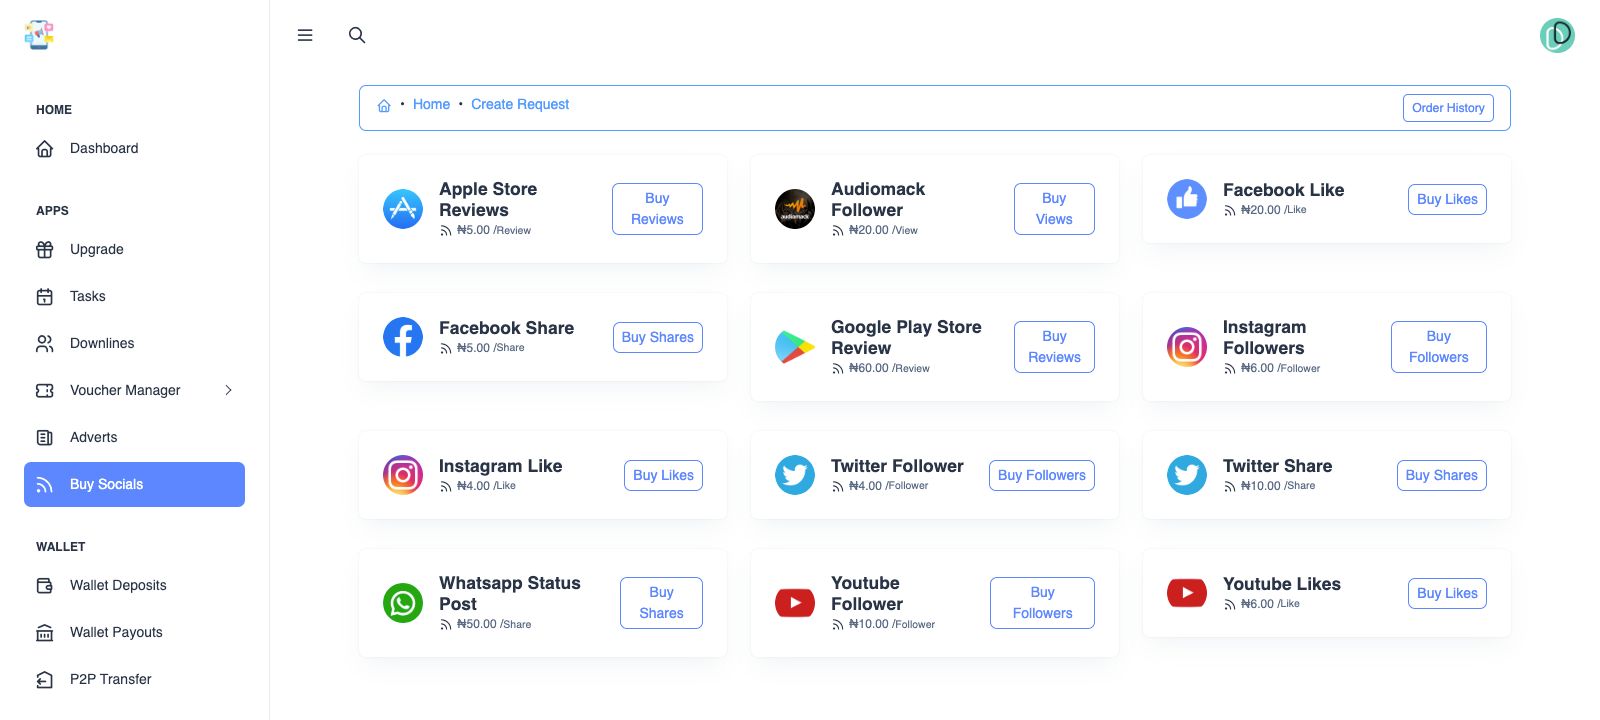Click the site logo in sidebar
The height and width of the screenshot is (720, 1600).
pos(39,35)
